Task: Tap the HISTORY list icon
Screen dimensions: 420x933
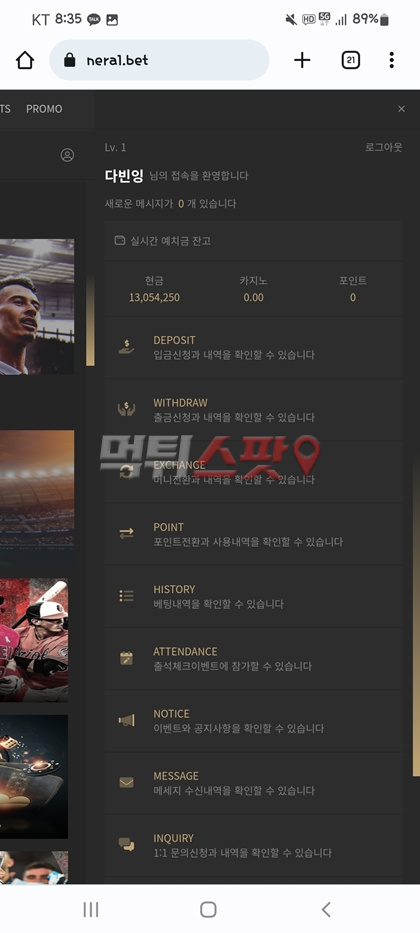Action: tap(126, 596)
